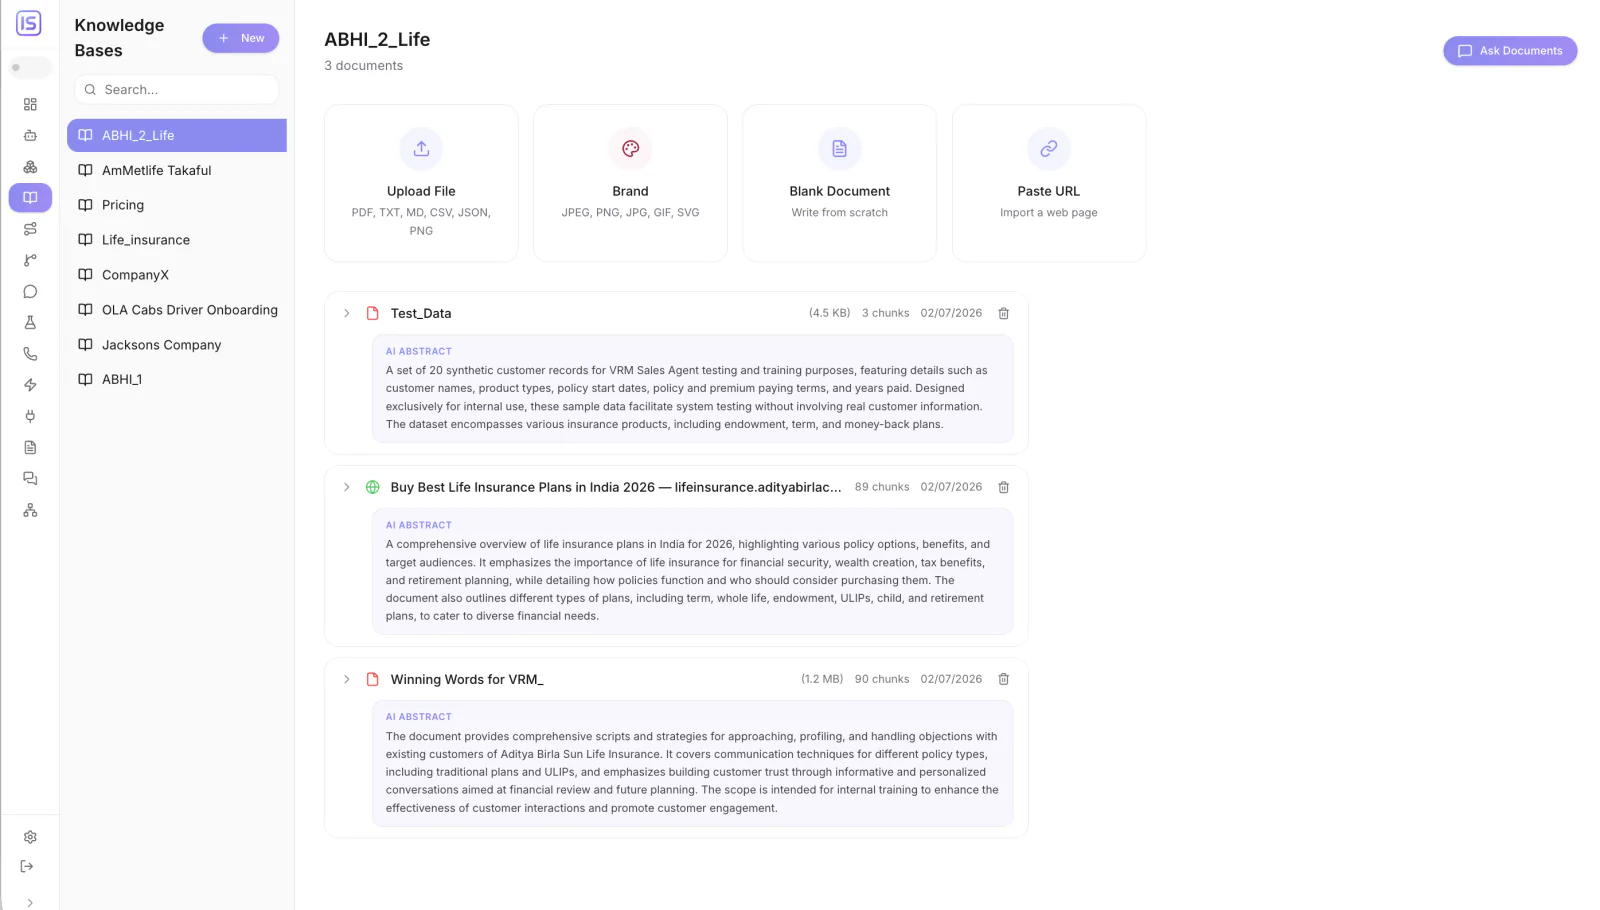
Task: Click the '3 documents' count text
Action: [x=364, y=66]
